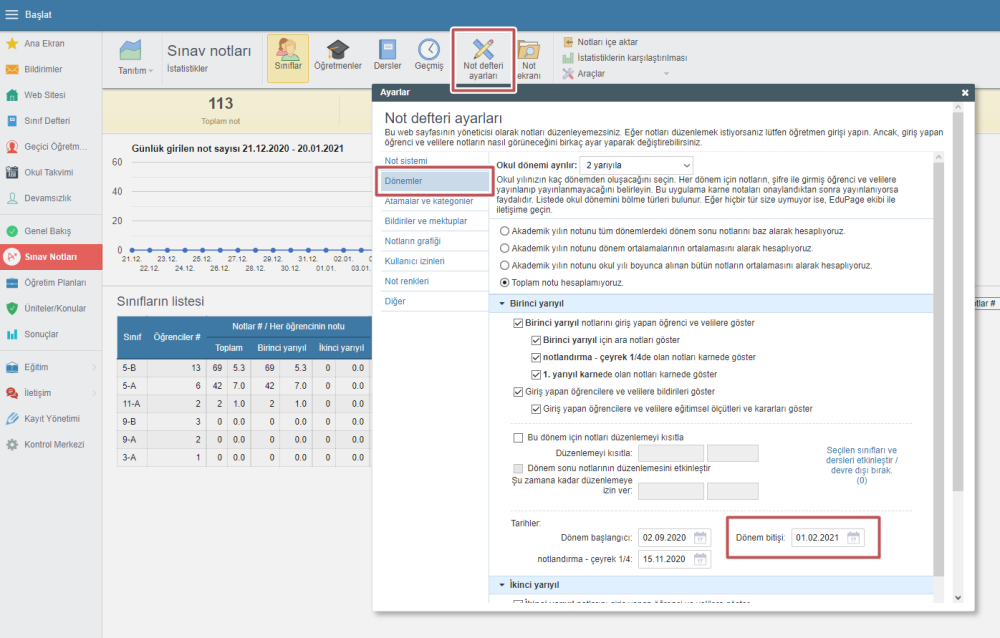This screenshot has height=638, width=1000.
Task: Toggle 'eğitimsel ölçütleri ve kararları göster' checkbox
Action: (x=536, y=409)
